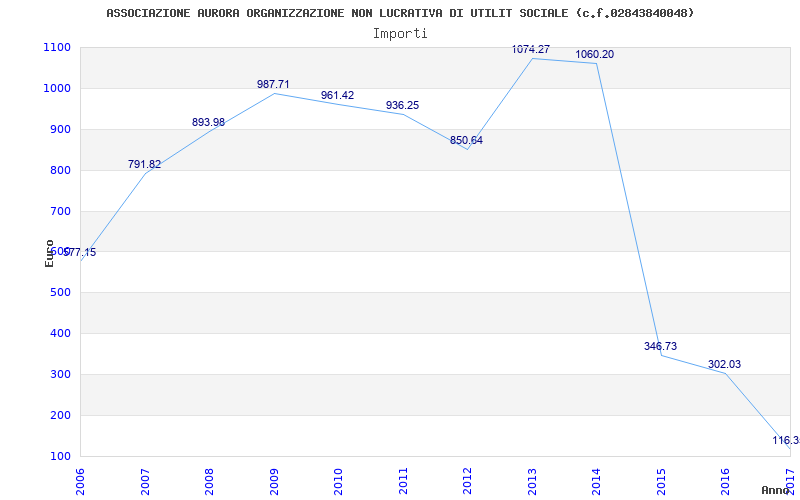Select the 893.98 data label
The width and height of the screenshot is (800, 500).
pos(208,122)
